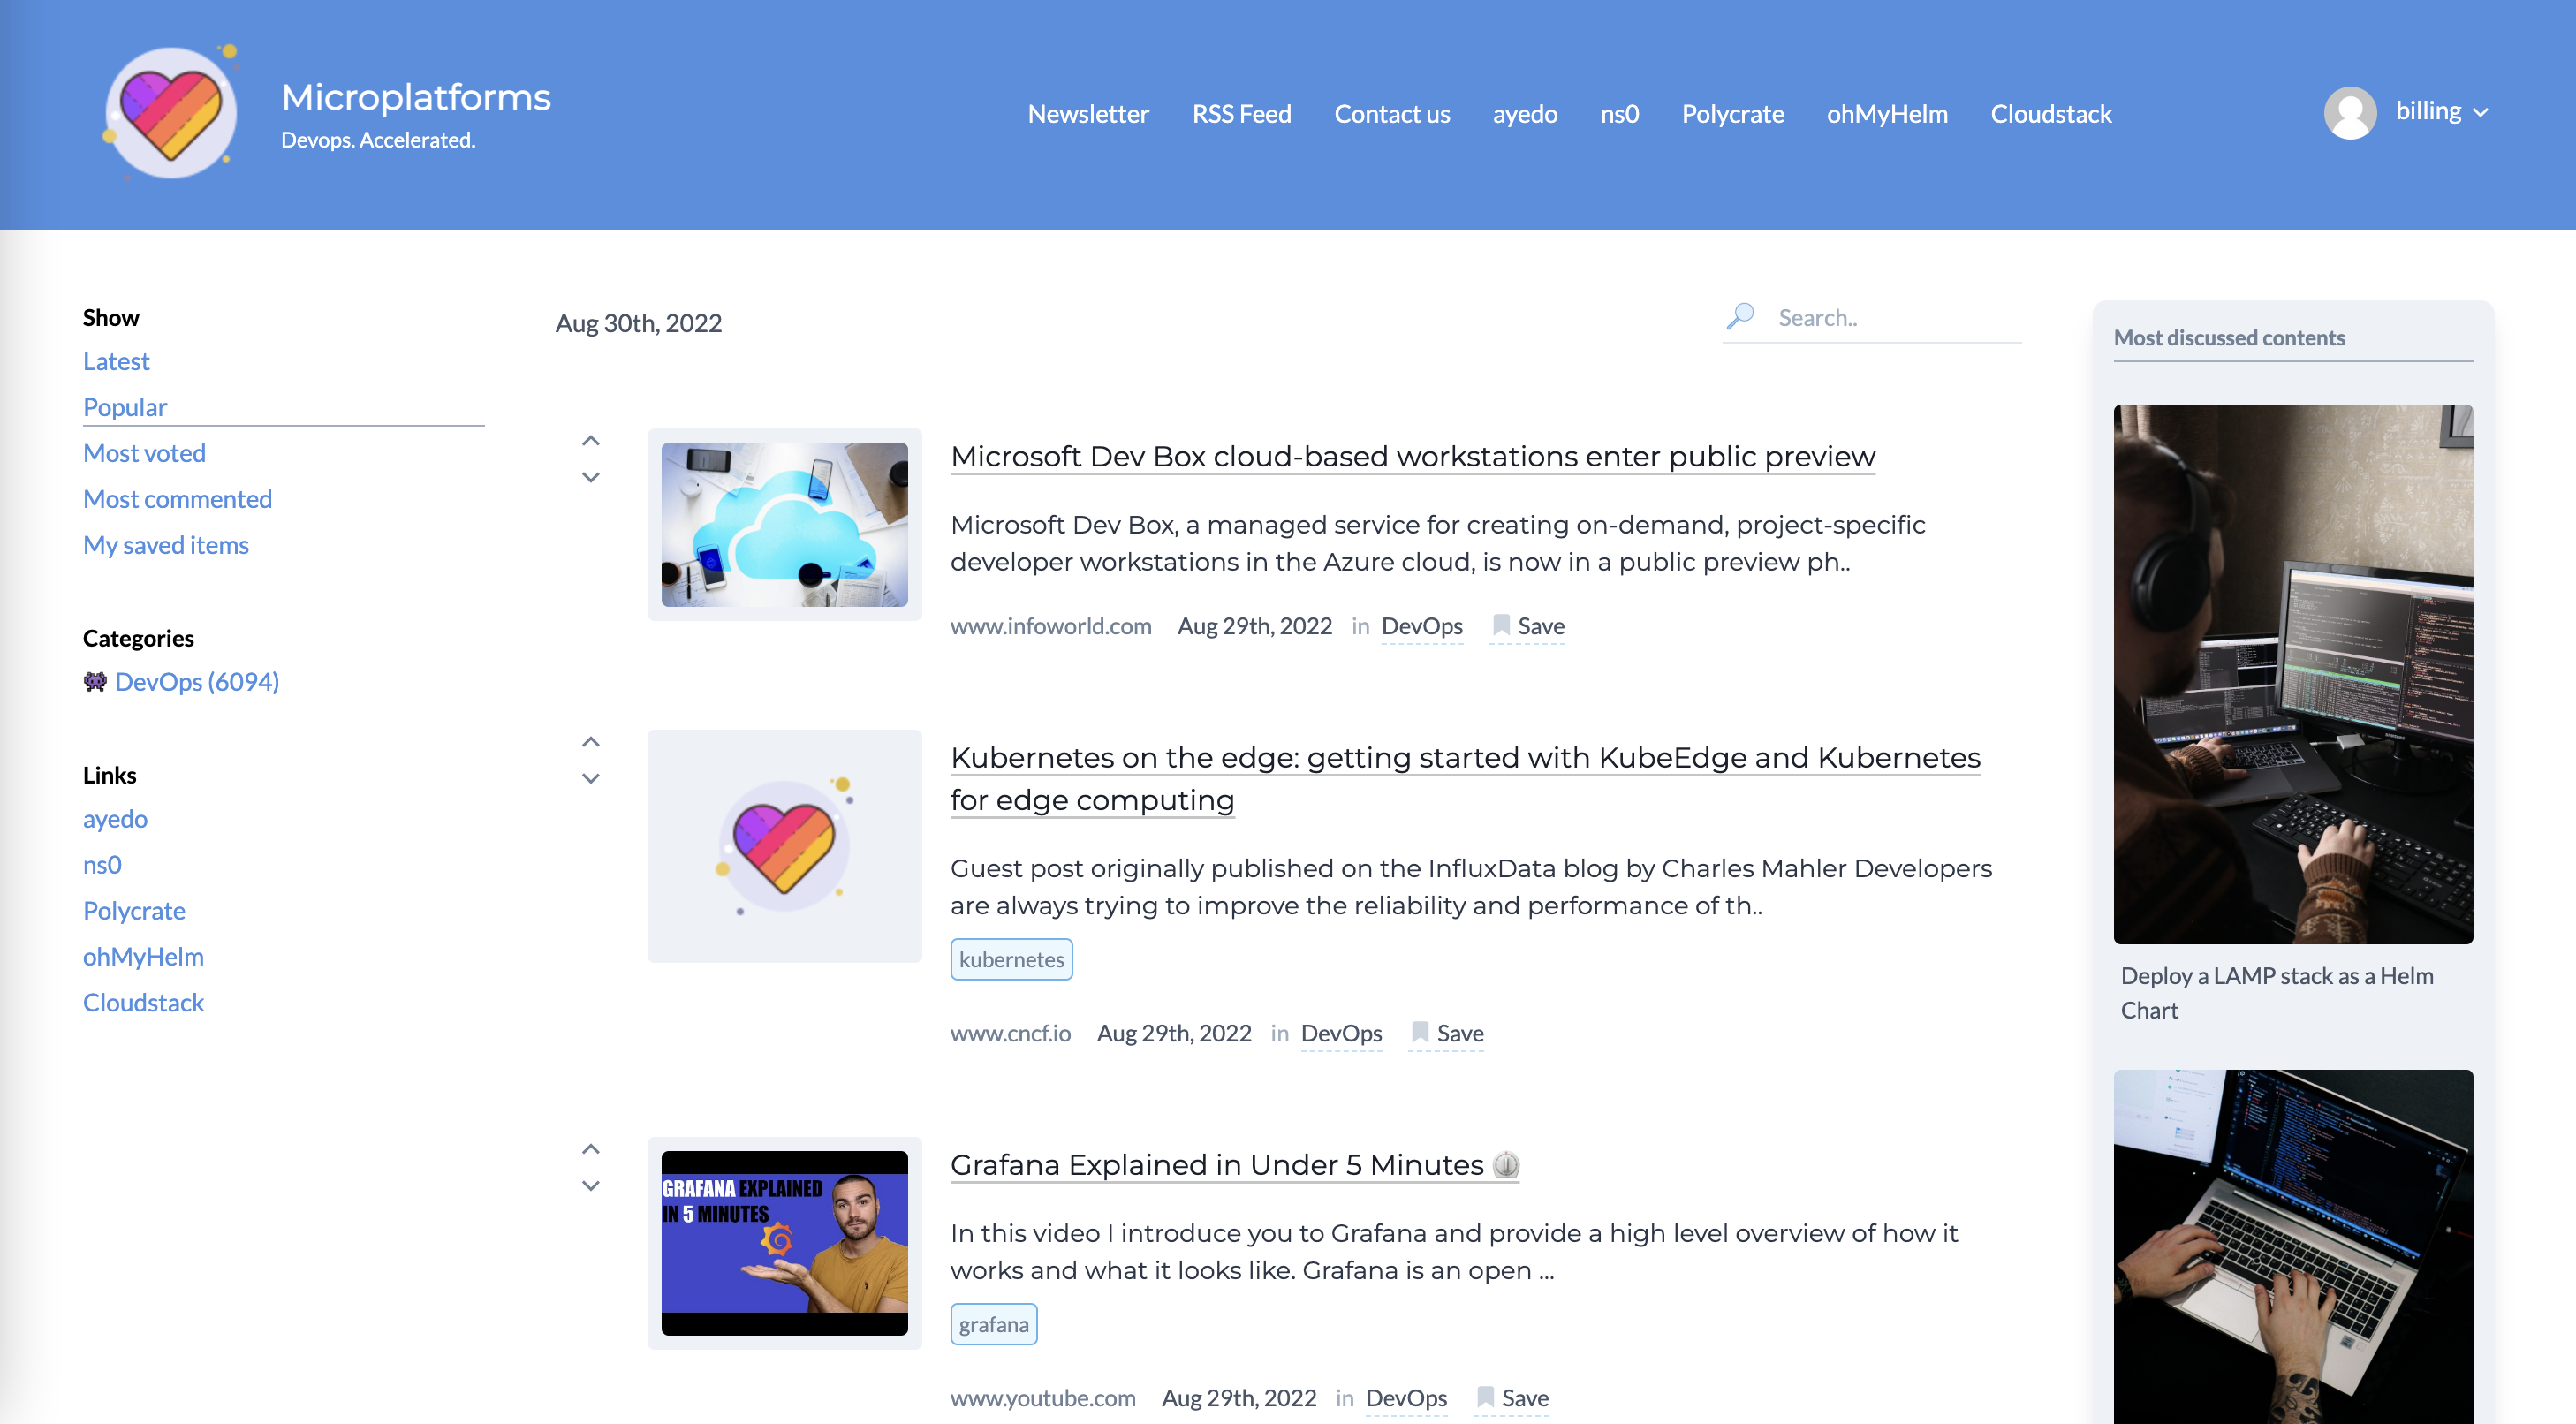Open the billing account dropdown
The width and height of the screenshot is (2576, 1424).
(2441, 112)
